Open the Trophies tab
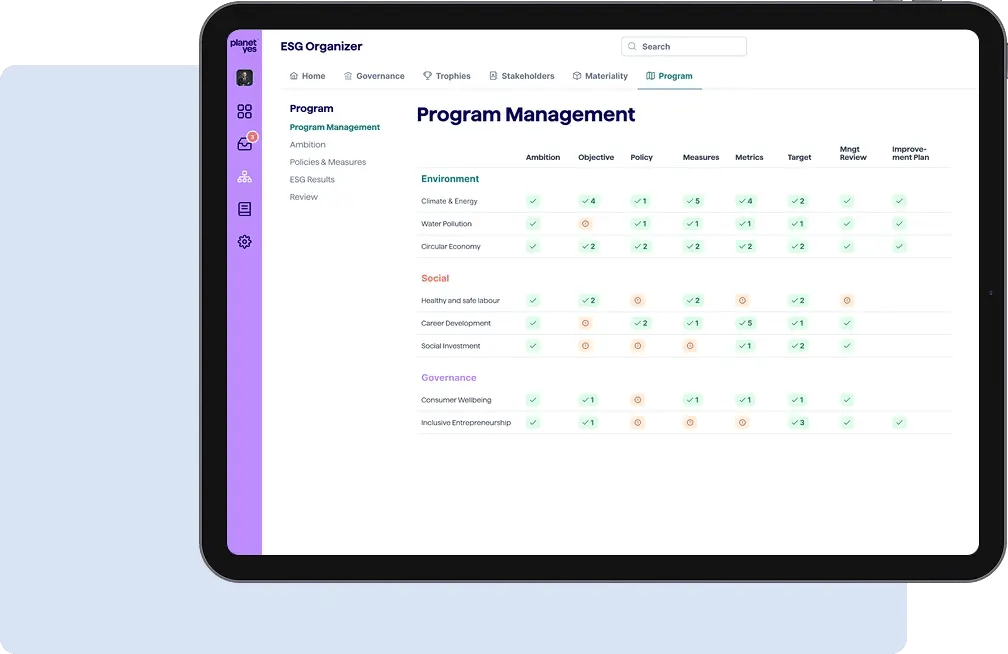 (x=446, y=76)
